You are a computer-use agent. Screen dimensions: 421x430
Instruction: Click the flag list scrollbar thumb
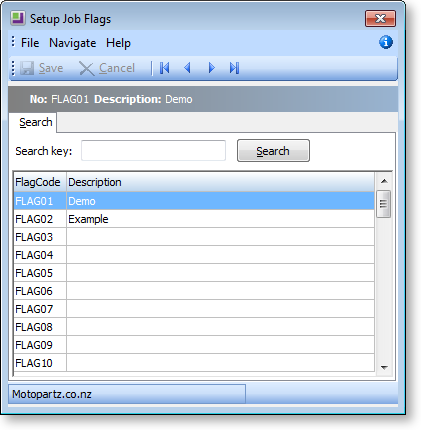click(384, 204)
